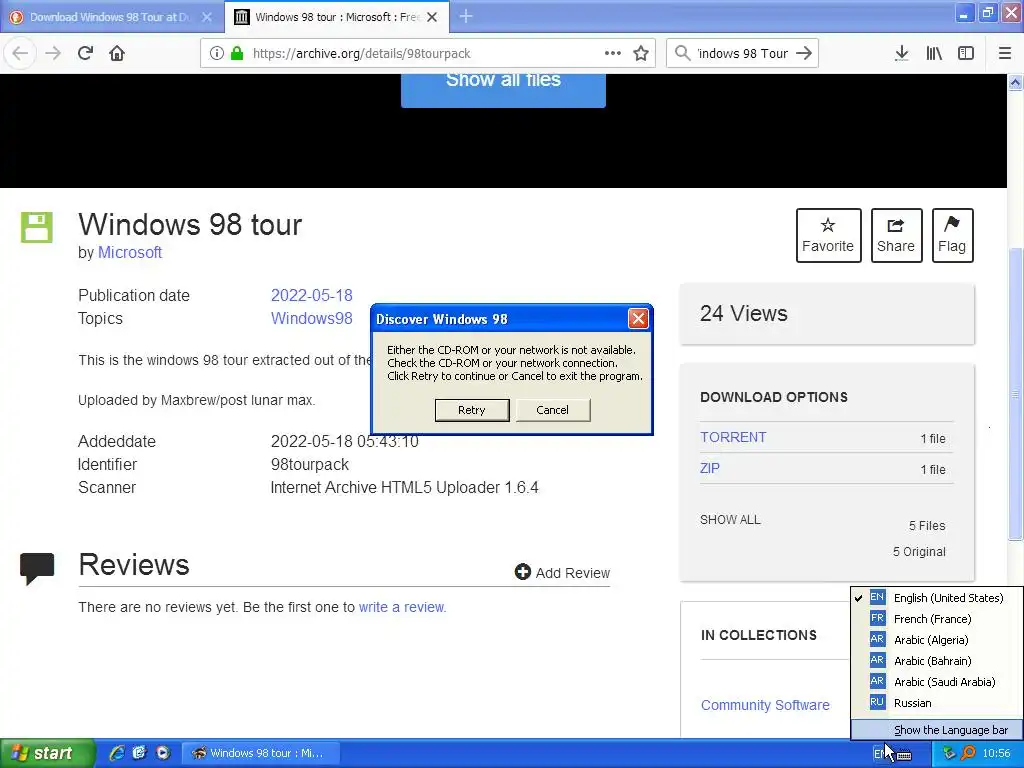Open the browser home page
Viewport: 1024px width, 768px height.
pyautogui.click(x=117, y=54)
